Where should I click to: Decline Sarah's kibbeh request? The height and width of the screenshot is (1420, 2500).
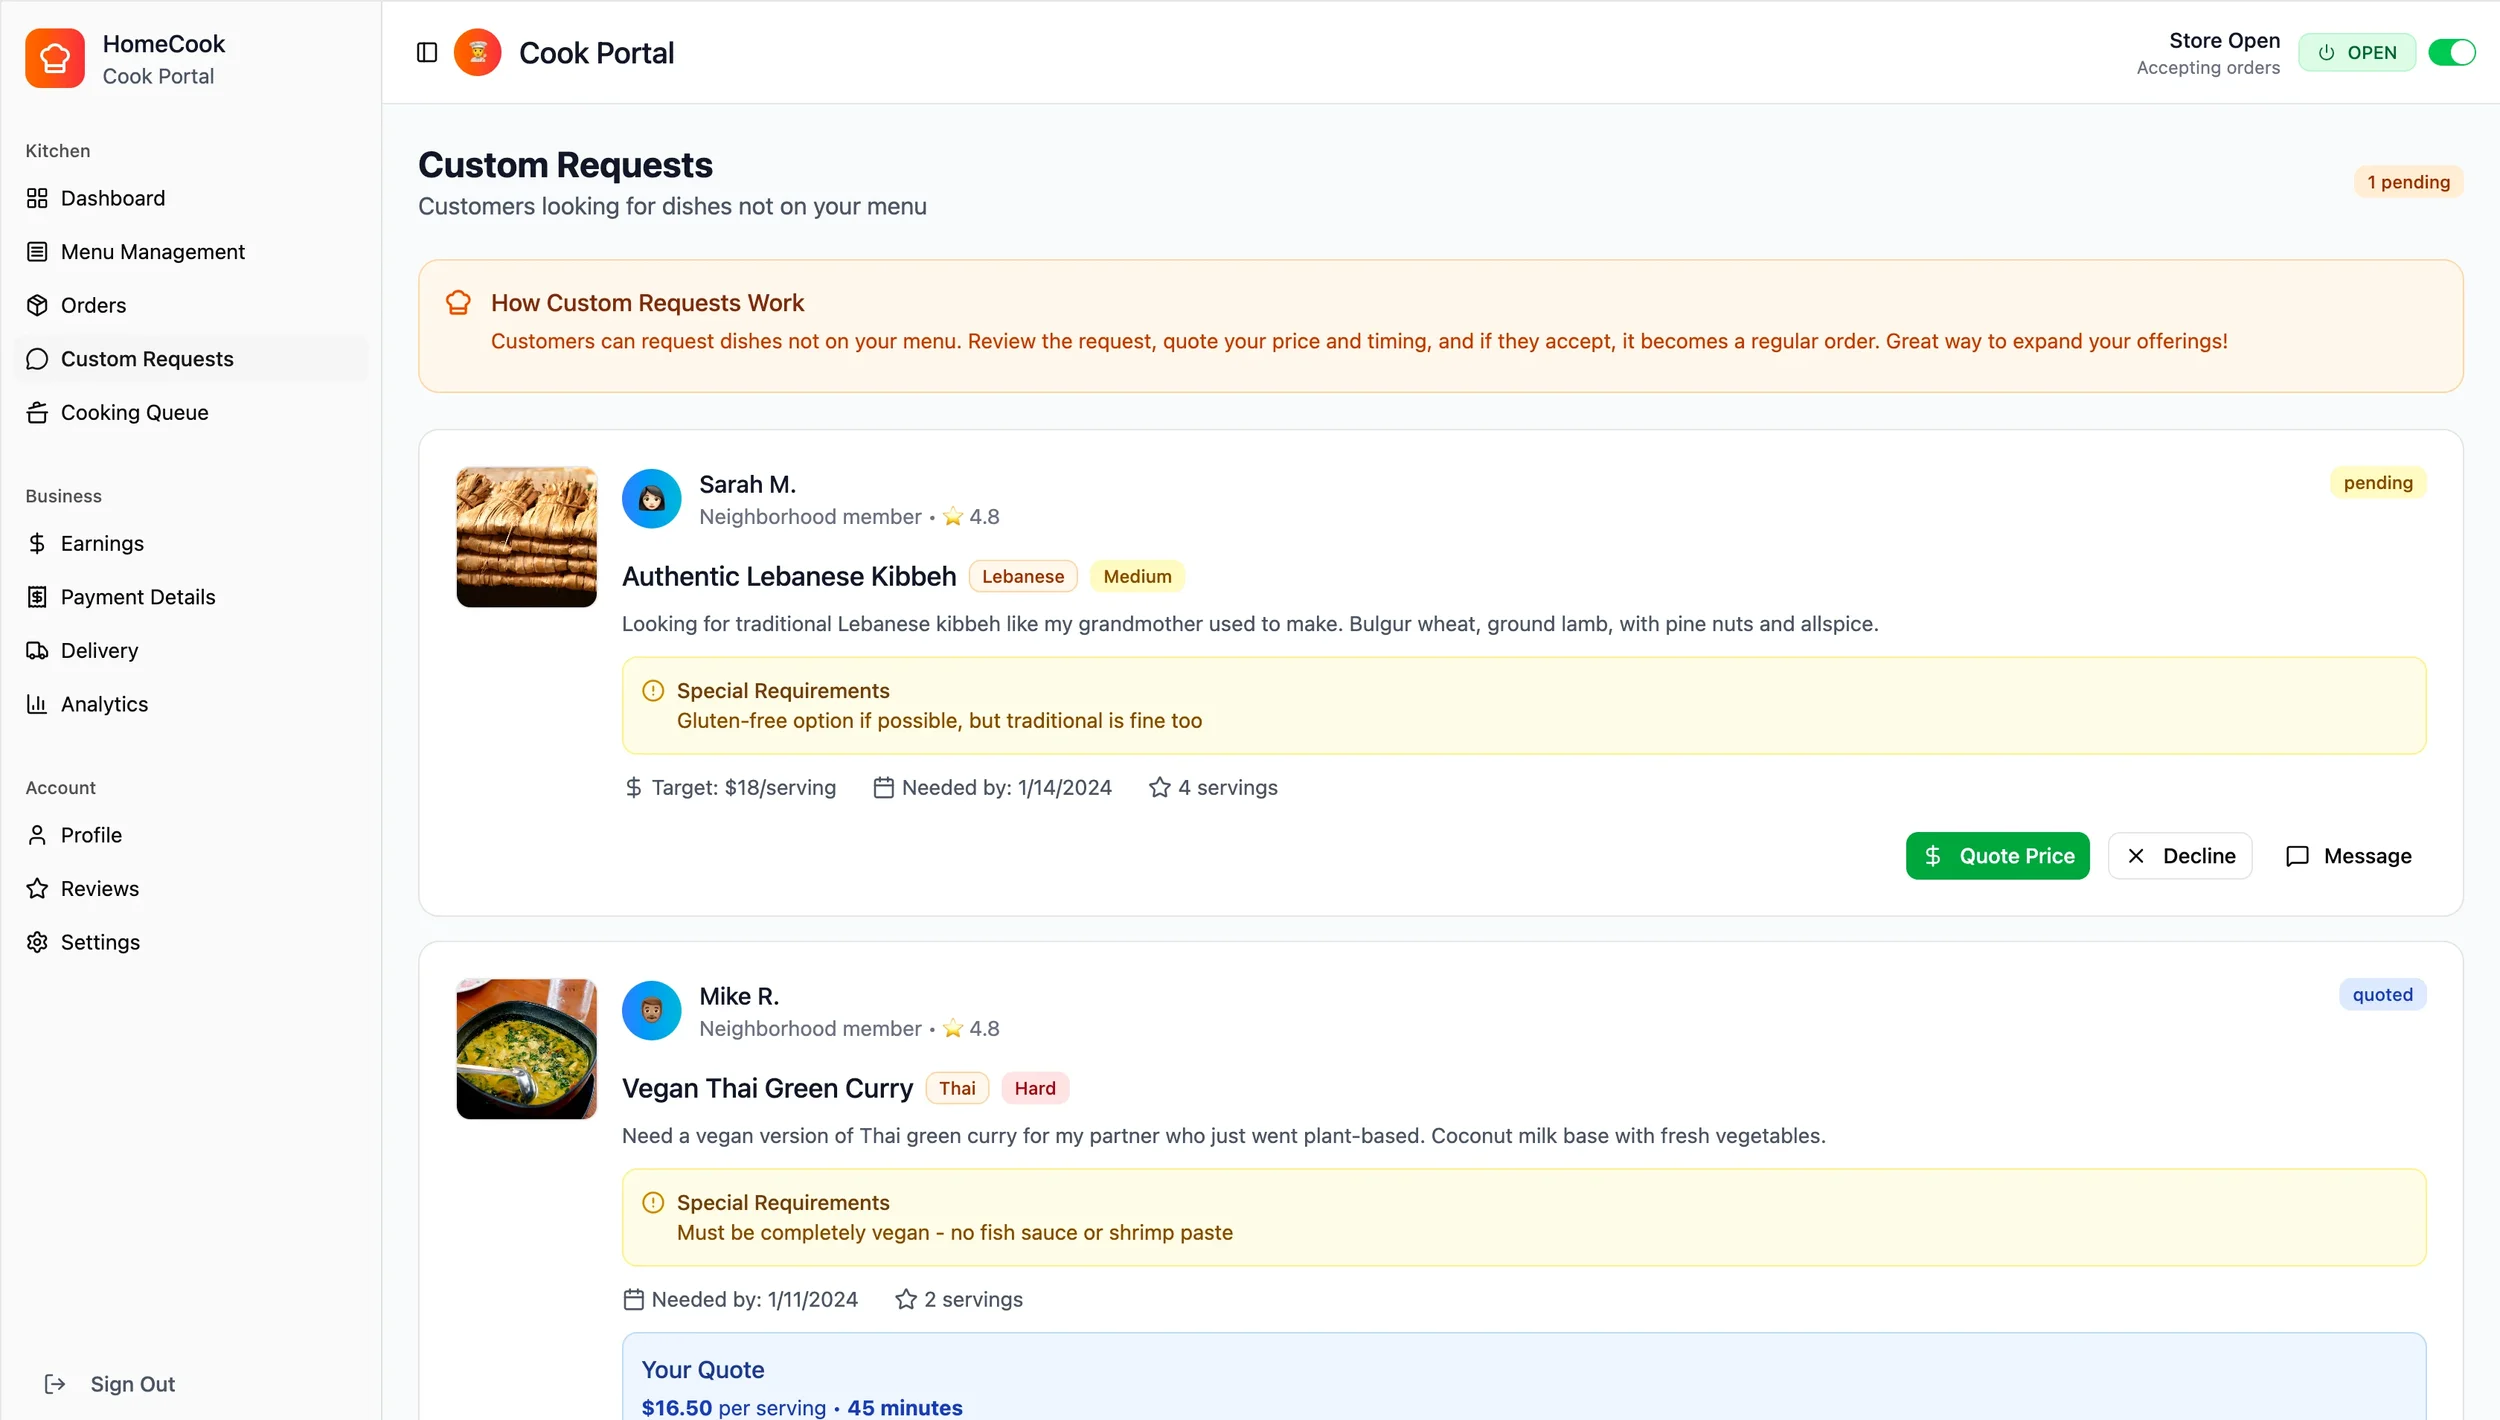click(2179, 856)
